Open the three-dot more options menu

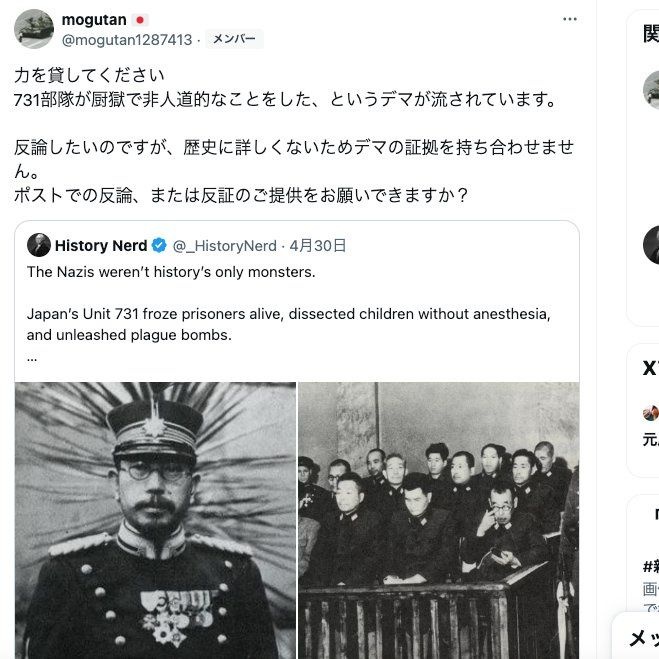pos(569,19)
